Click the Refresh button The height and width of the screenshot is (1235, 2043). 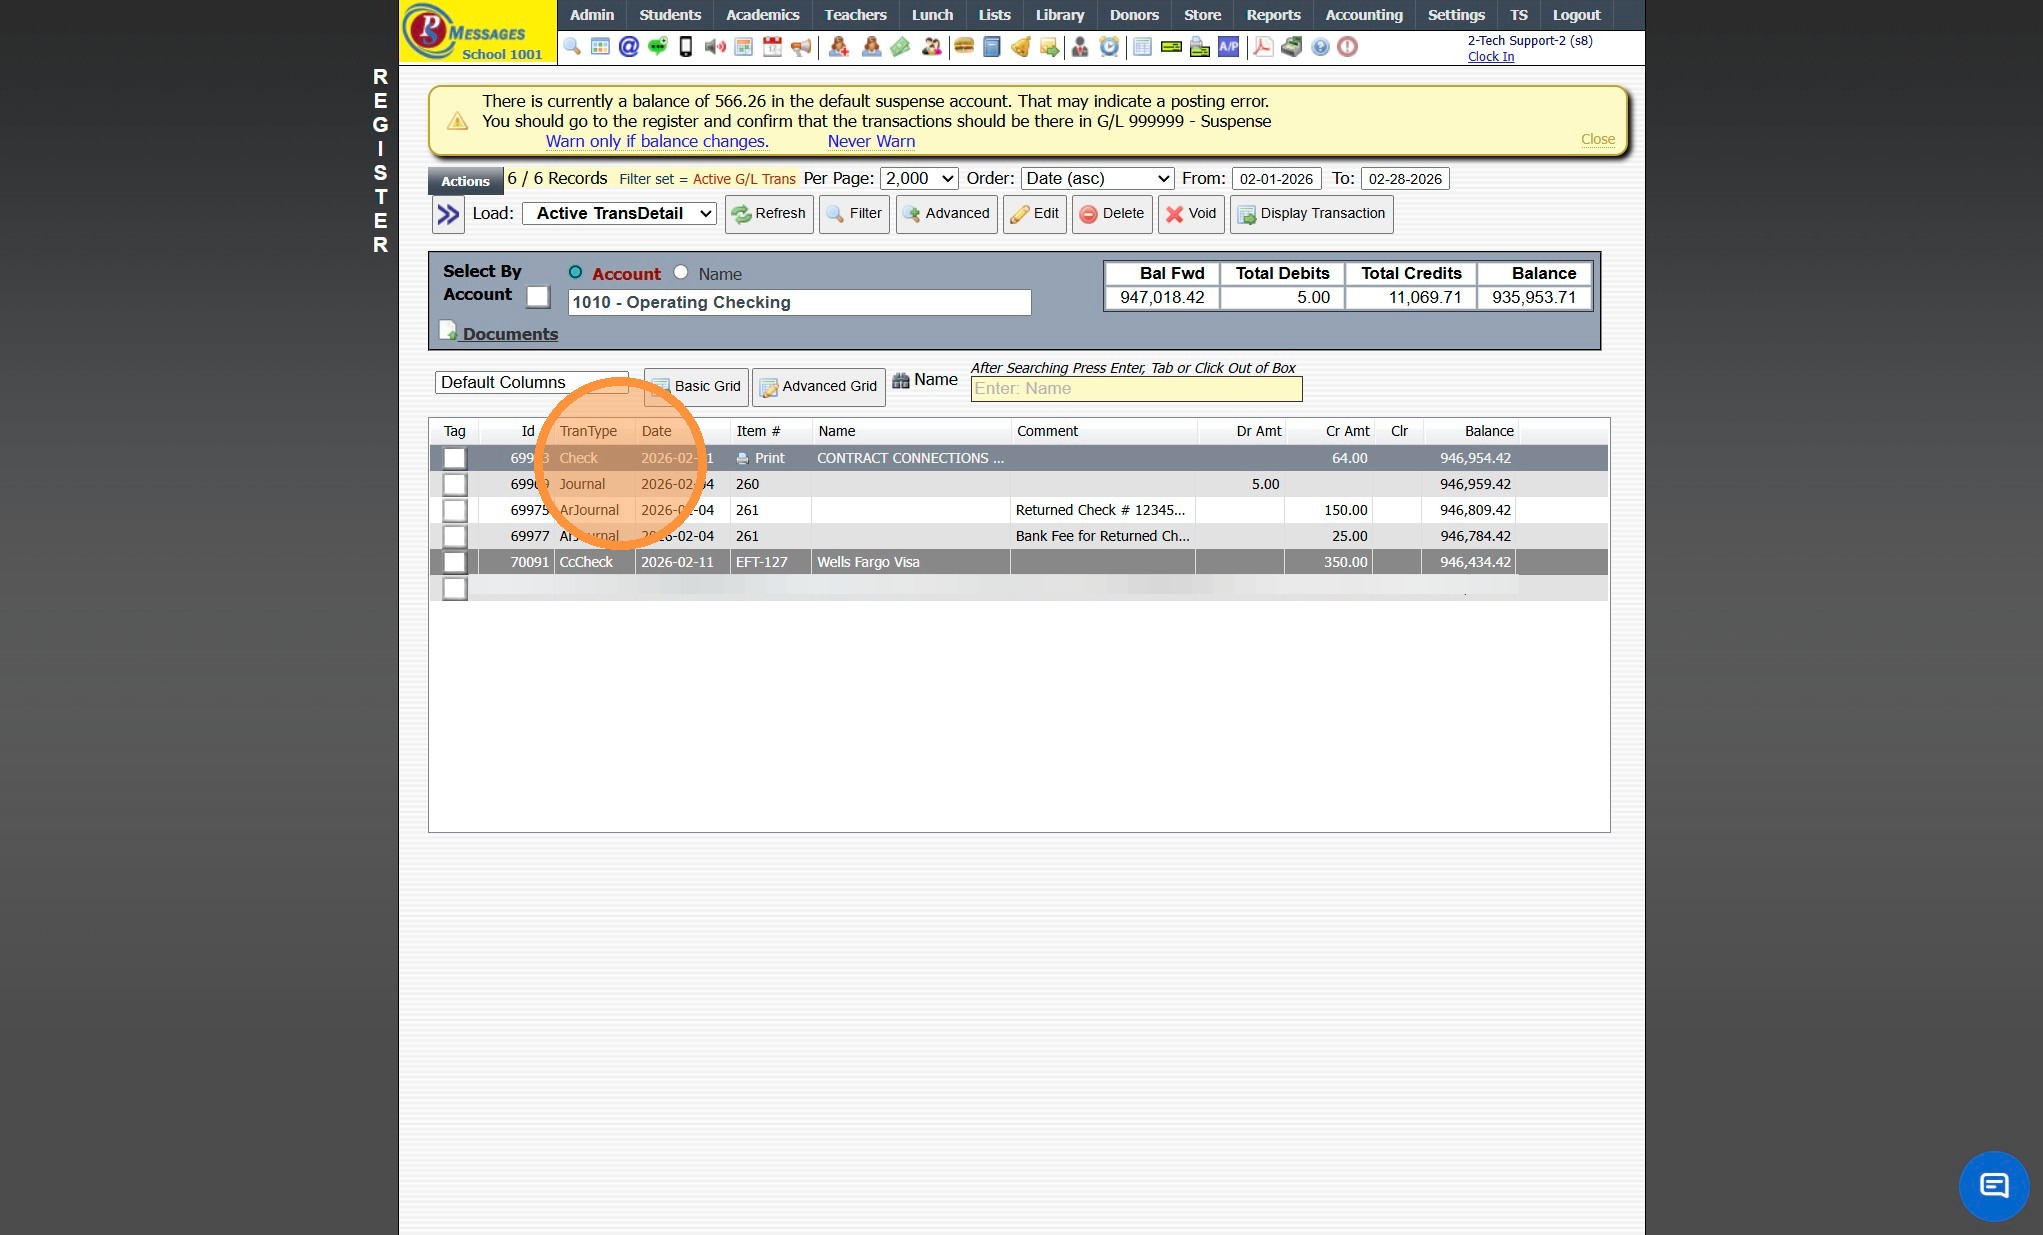[769, 214]
